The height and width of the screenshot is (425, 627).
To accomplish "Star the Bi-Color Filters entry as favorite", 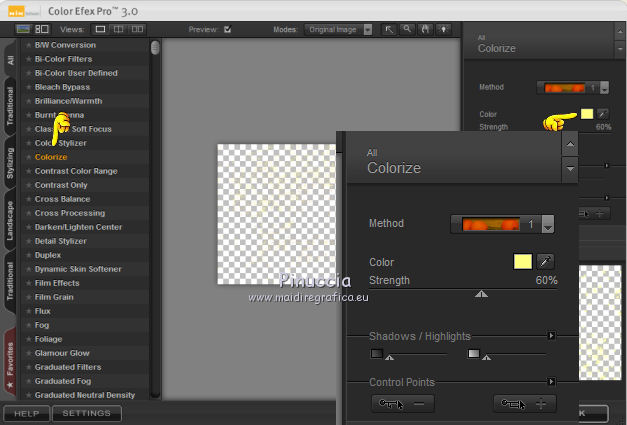I will [28, 59].
